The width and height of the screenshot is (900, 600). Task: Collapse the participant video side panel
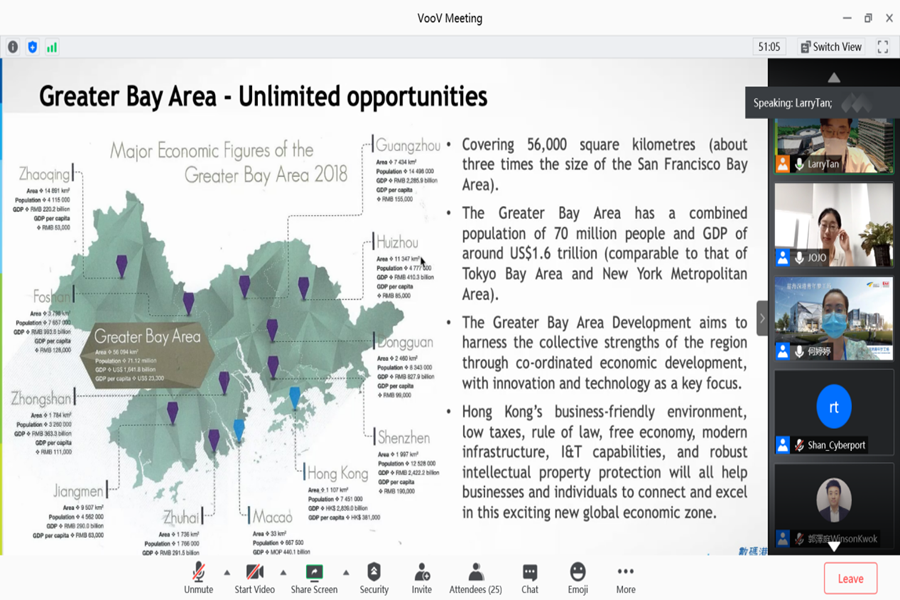pos(762,318)
